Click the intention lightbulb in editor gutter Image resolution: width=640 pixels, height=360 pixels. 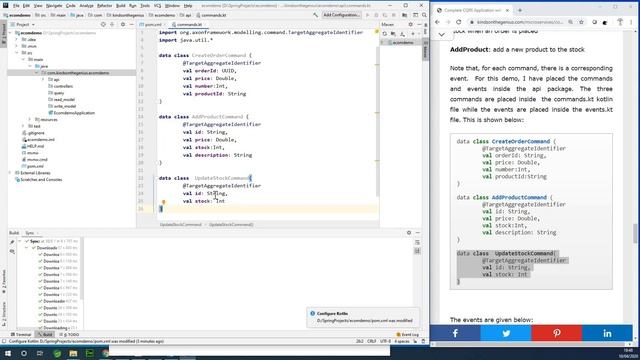coord(163,202)
